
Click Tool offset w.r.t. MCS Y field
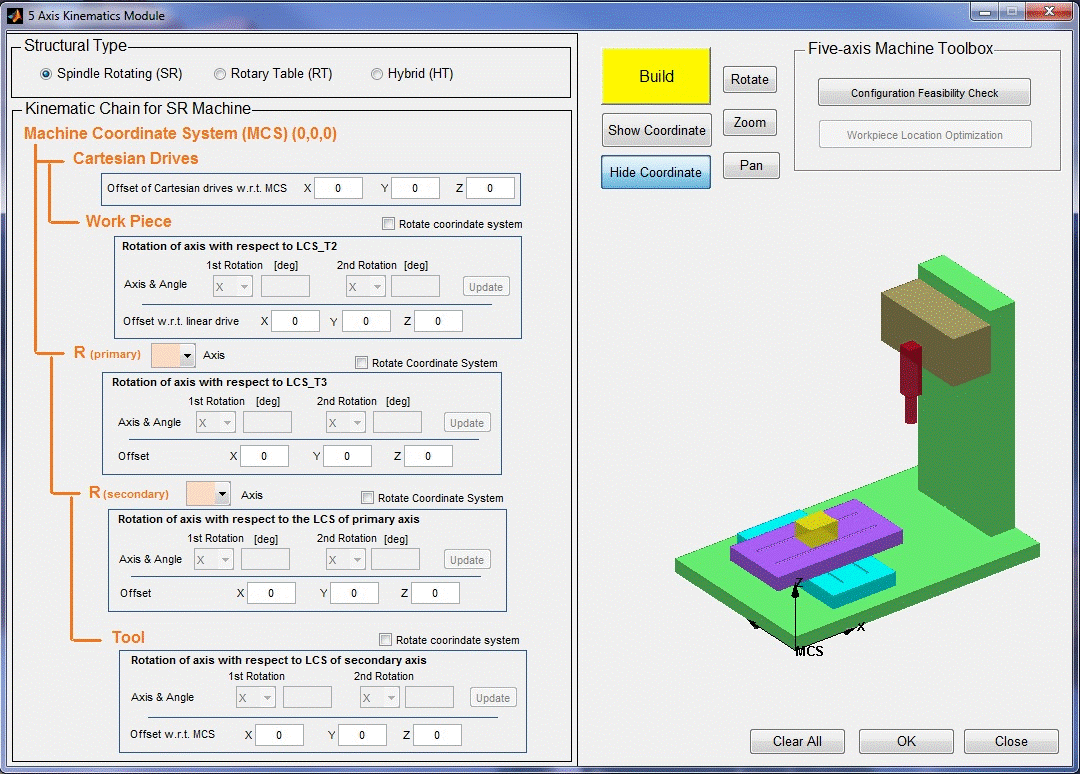pyautogui.click(x=362, y=735)
